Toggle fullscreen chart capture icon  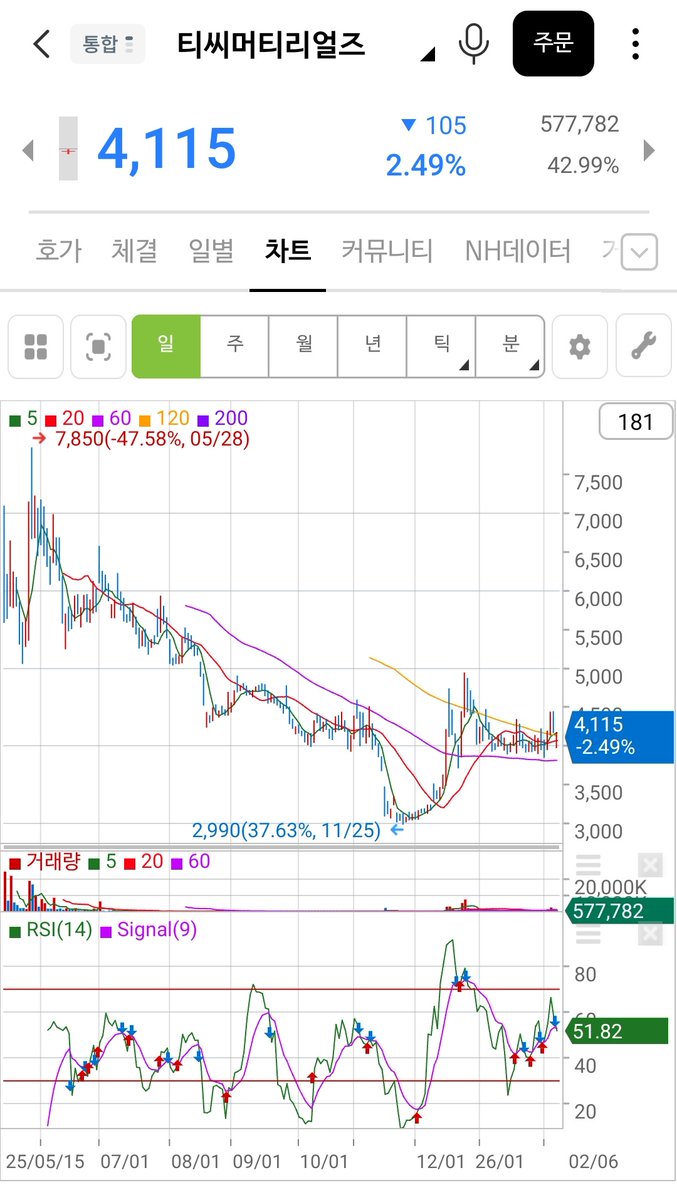[98, 347]
